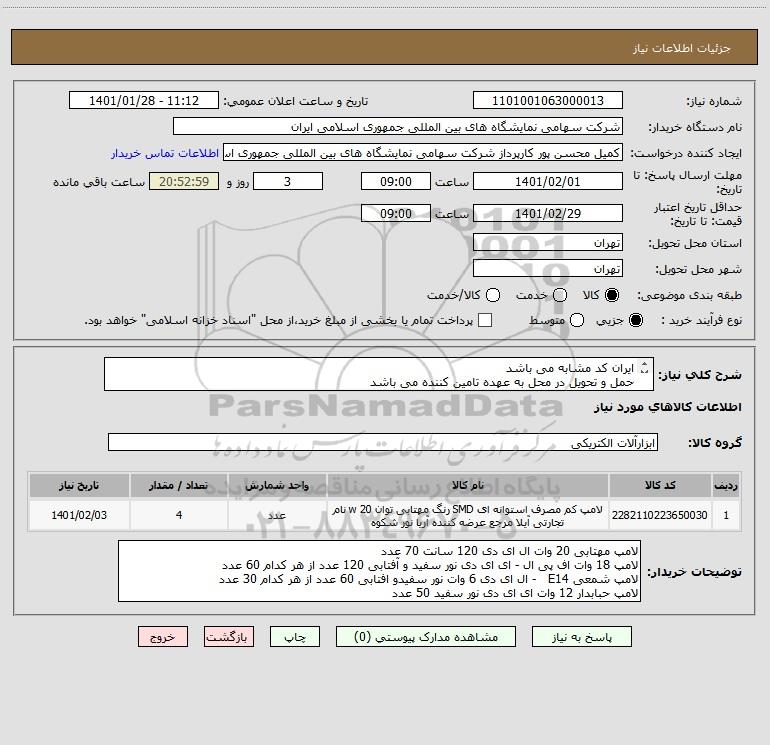The width and height of the screenshot is (770, 745).
Task: Click the کد کالا column header
Action: [x=660, y=485]
